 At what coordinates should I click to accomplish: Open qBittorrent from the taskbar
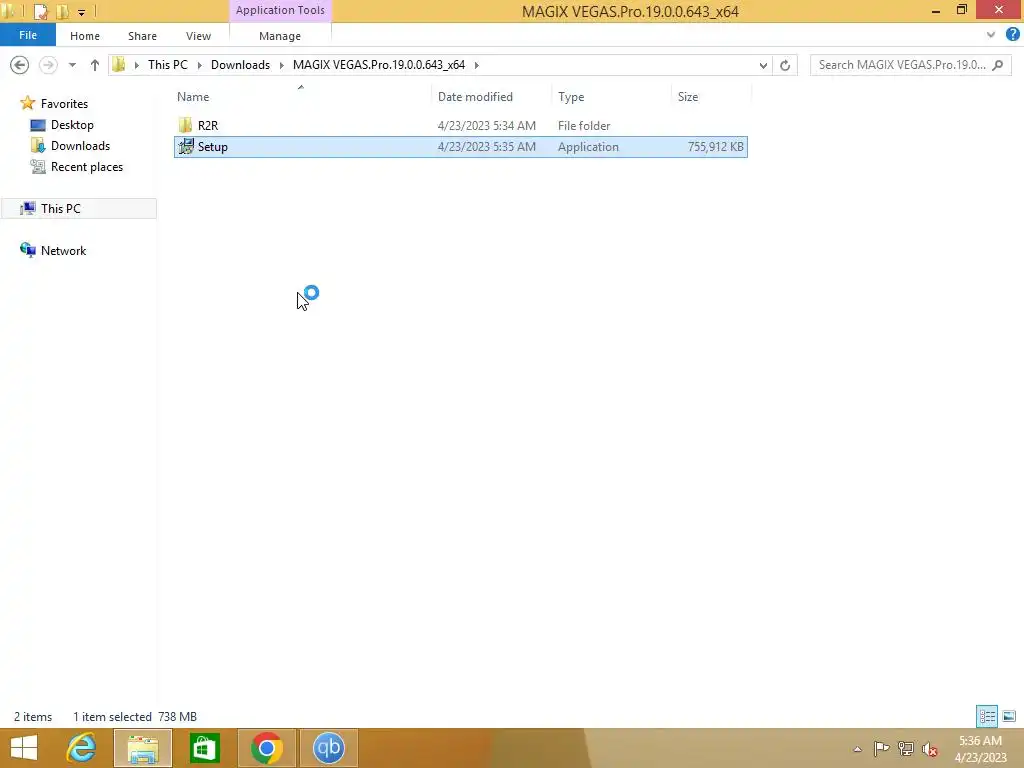coord(328,748)
